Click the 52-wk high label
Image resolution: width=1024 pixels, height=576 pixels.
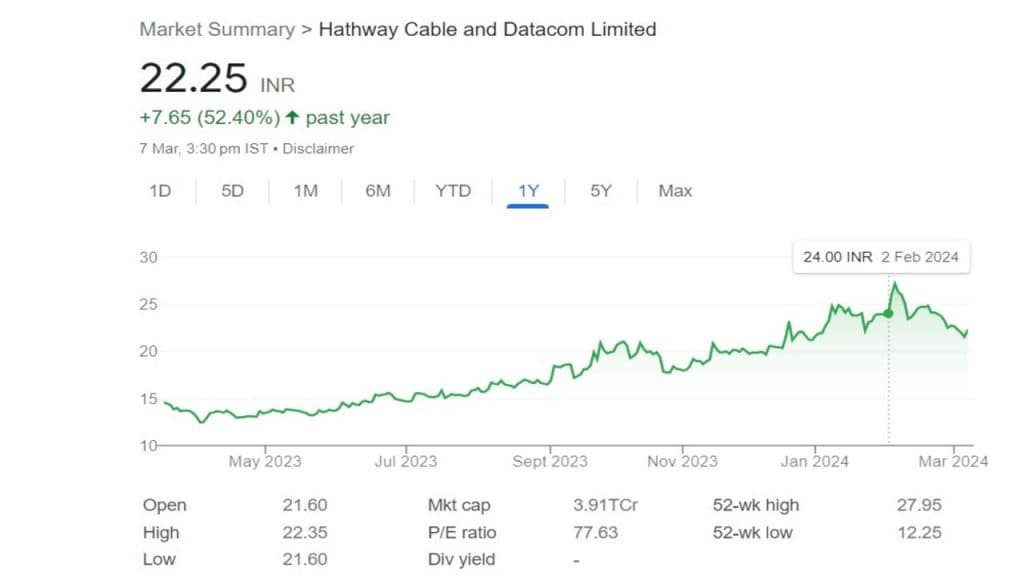(x=756, y=505)
